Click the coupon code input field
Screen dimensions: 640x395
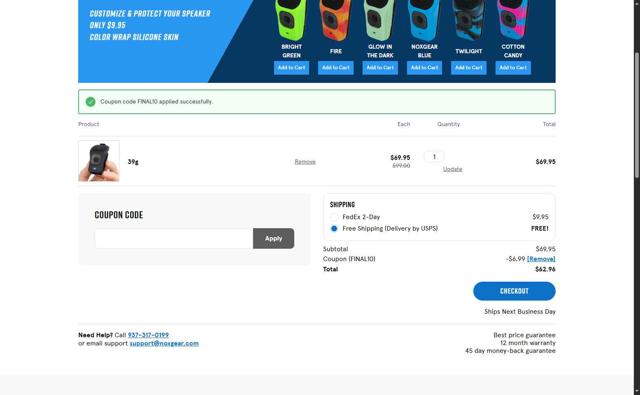pos(174,238)
